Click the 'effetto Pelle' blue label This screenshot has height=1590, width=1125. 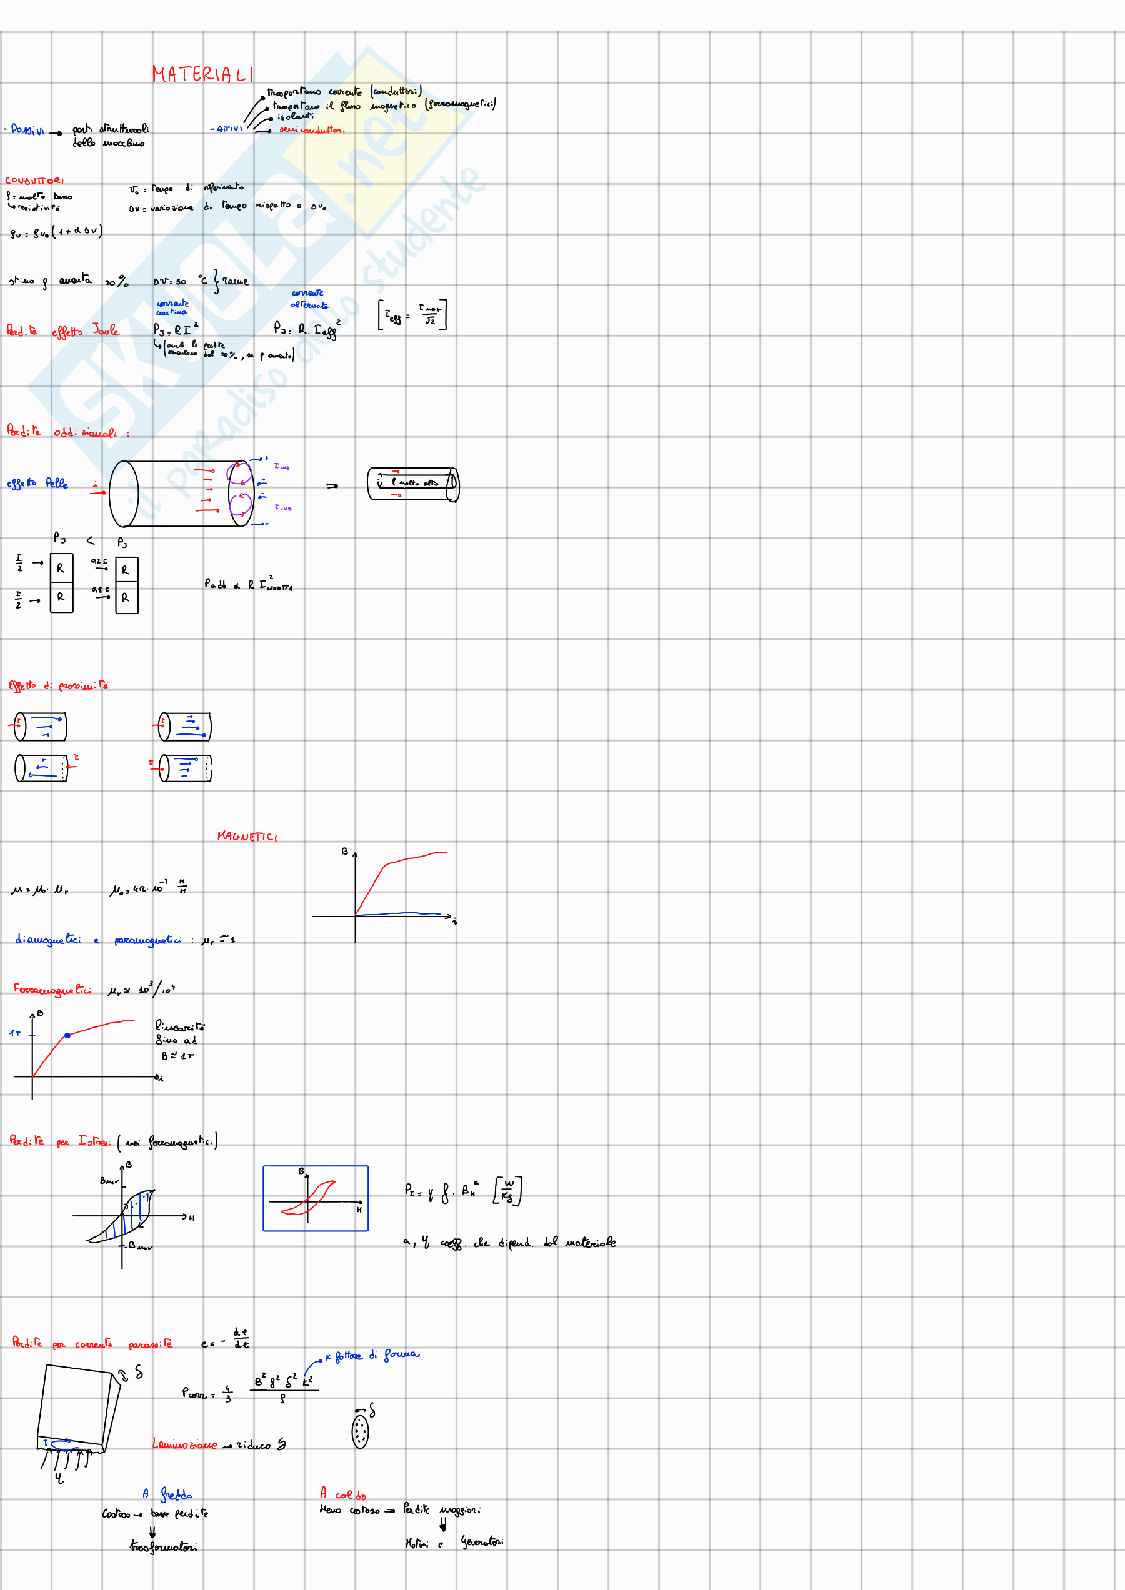37,483
